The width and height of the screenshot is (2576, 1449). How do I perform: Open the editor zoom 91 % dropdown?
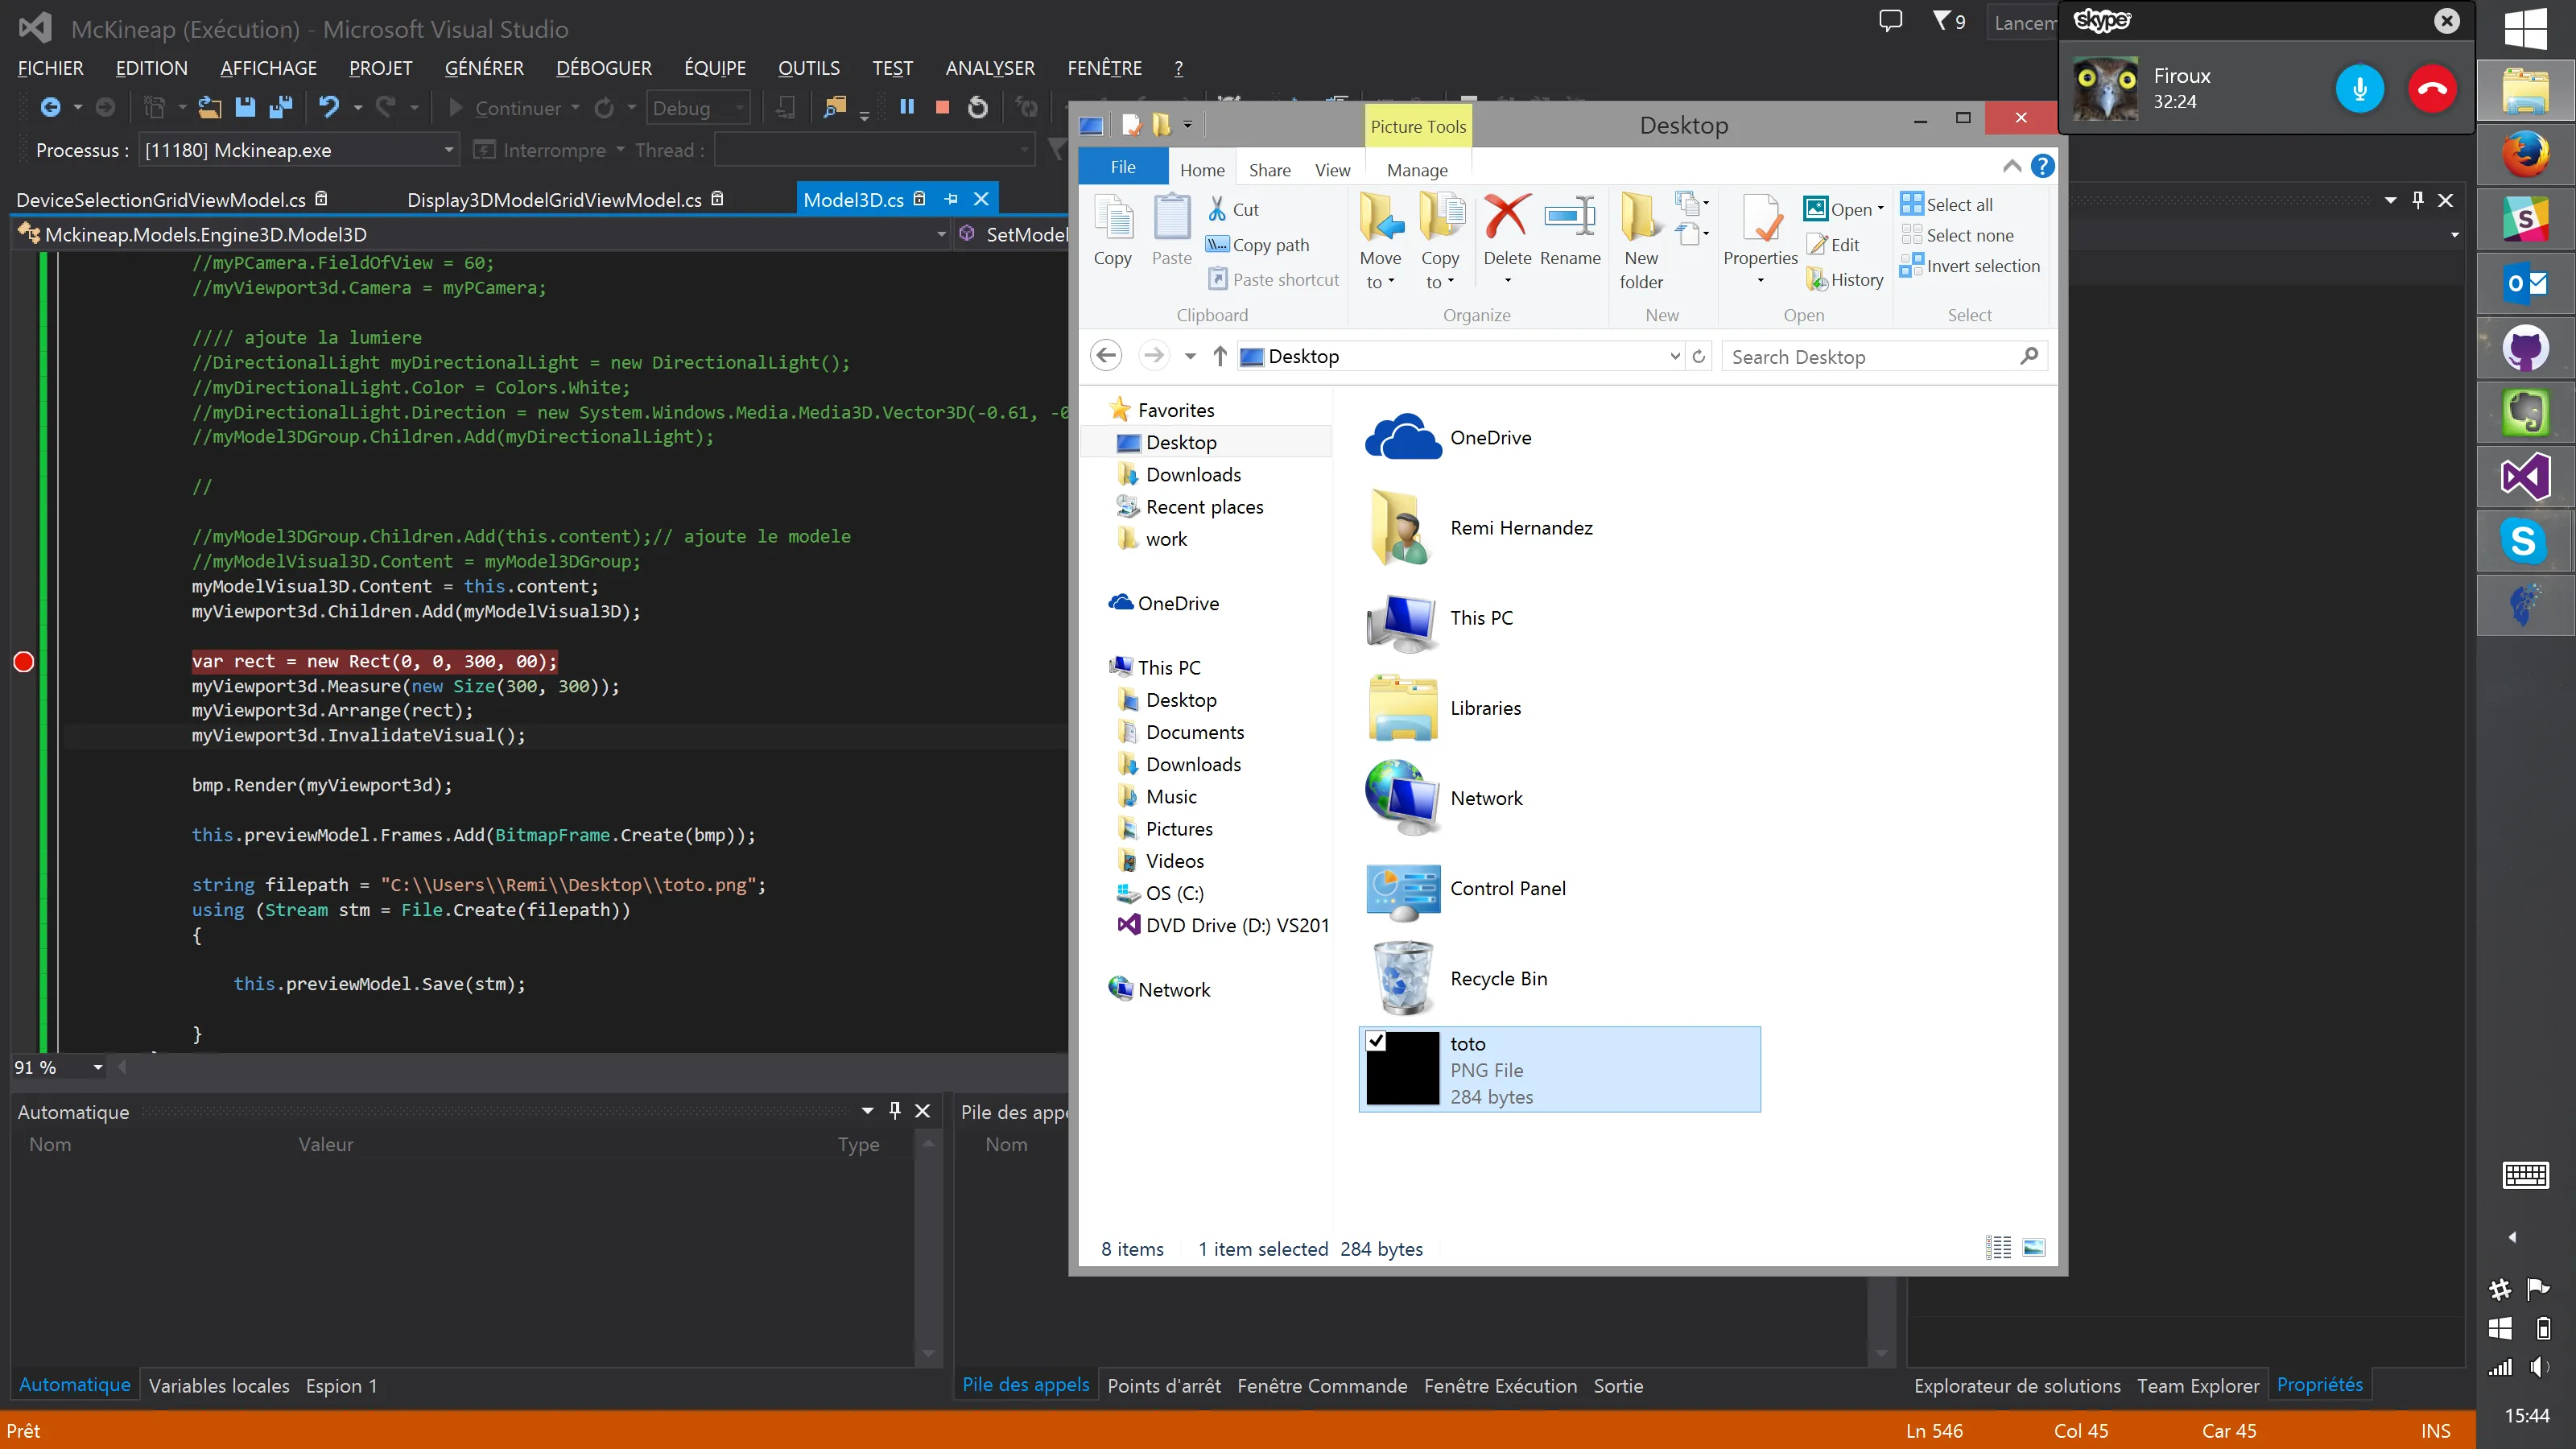(98, 1067)
